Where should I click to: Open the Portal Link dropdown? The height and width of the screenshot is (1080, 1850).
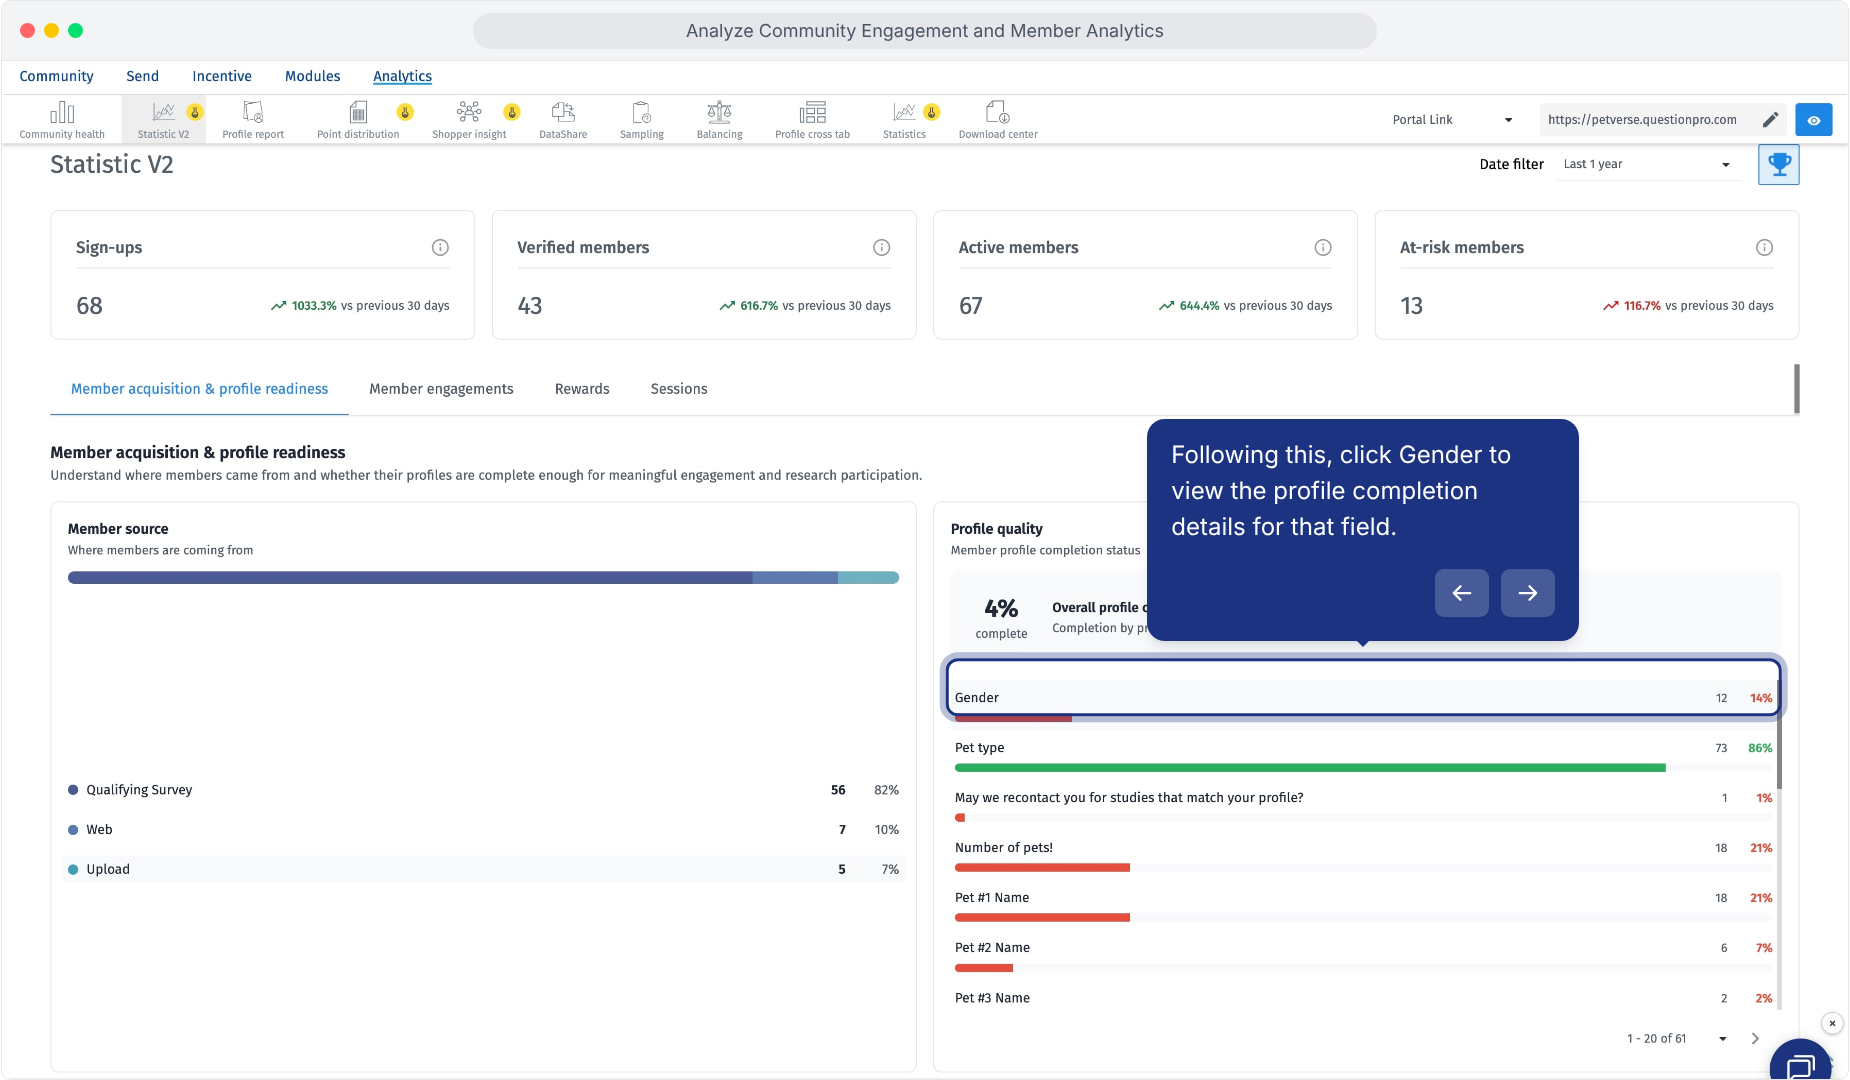pos(1452,120)
